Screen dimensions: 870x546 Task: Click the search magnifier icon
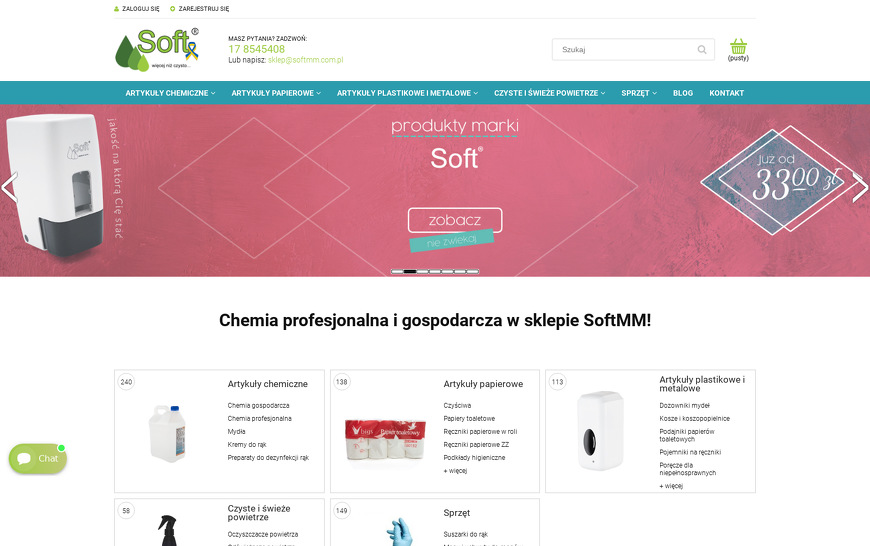click(702, 50)
